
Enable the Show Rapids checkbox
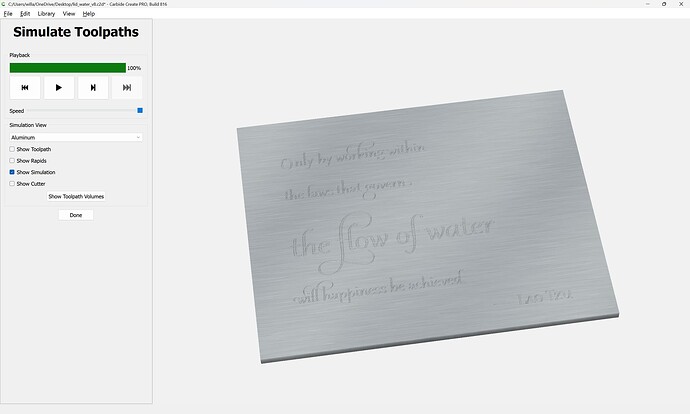[x=12, y=161]
